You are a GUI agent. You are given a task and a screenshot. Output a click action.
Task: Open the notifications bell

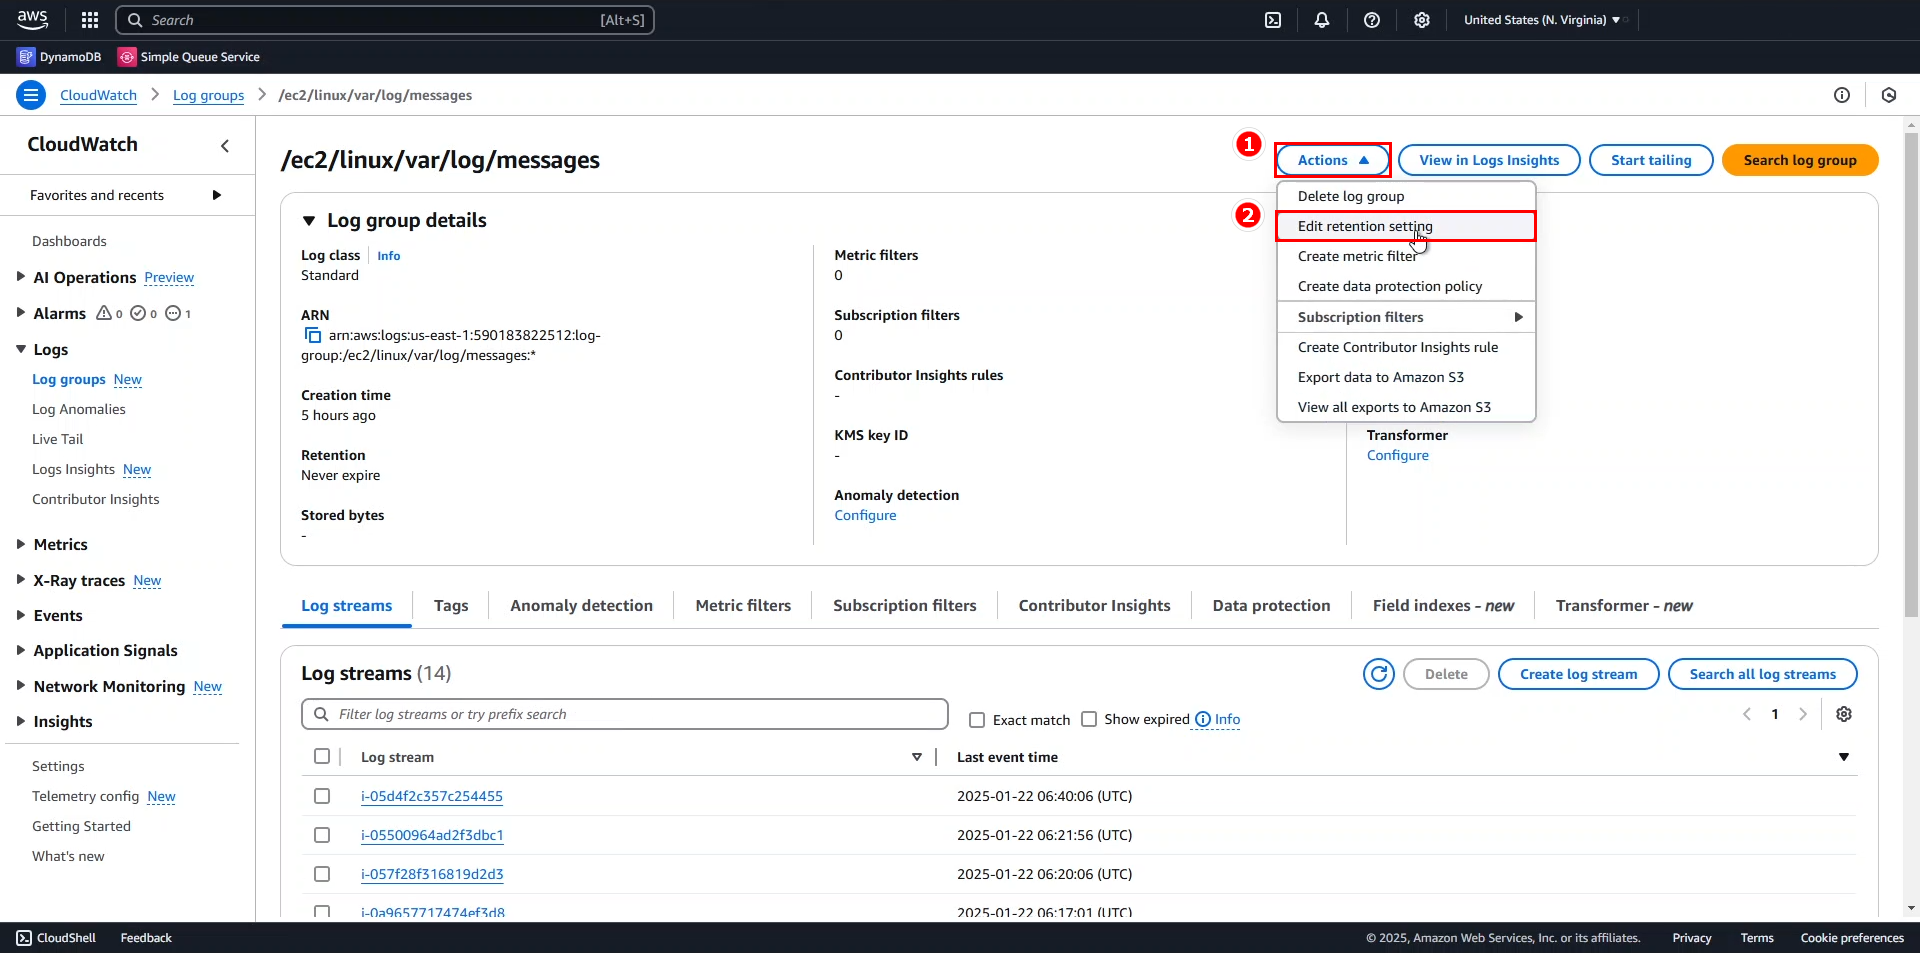click(x=1322, y=20)
